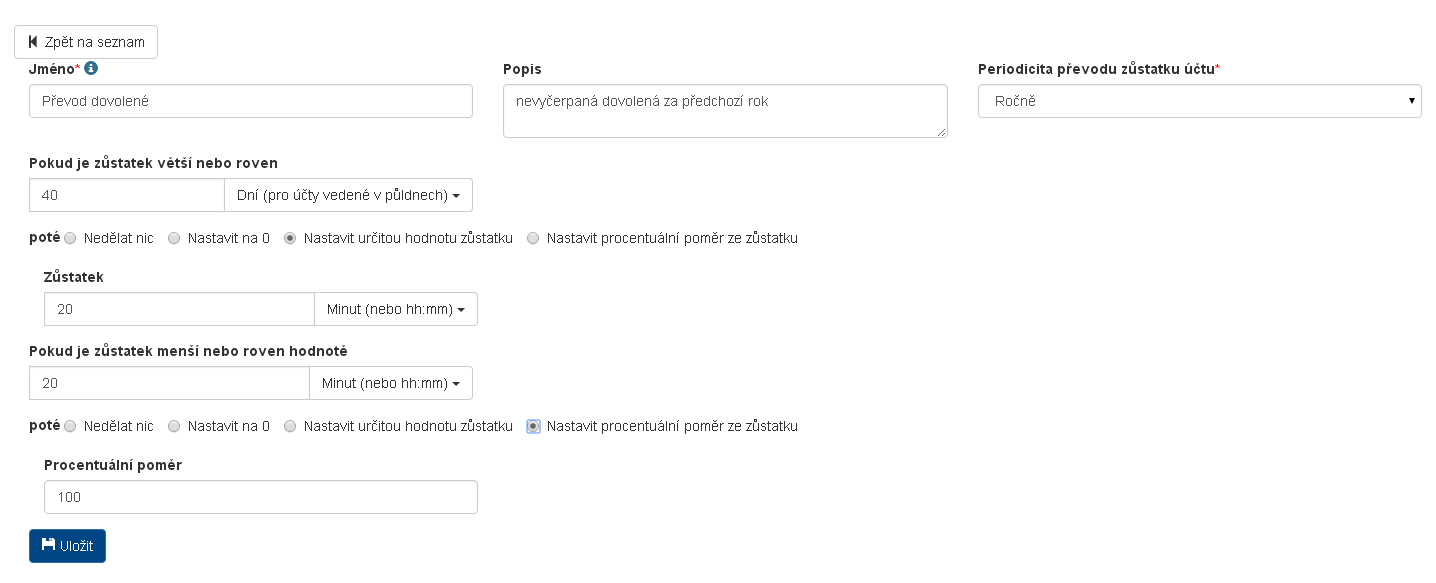Select first Nedělat nic radio option
The image size is (1436, 583).
click(x=70, y=238)
